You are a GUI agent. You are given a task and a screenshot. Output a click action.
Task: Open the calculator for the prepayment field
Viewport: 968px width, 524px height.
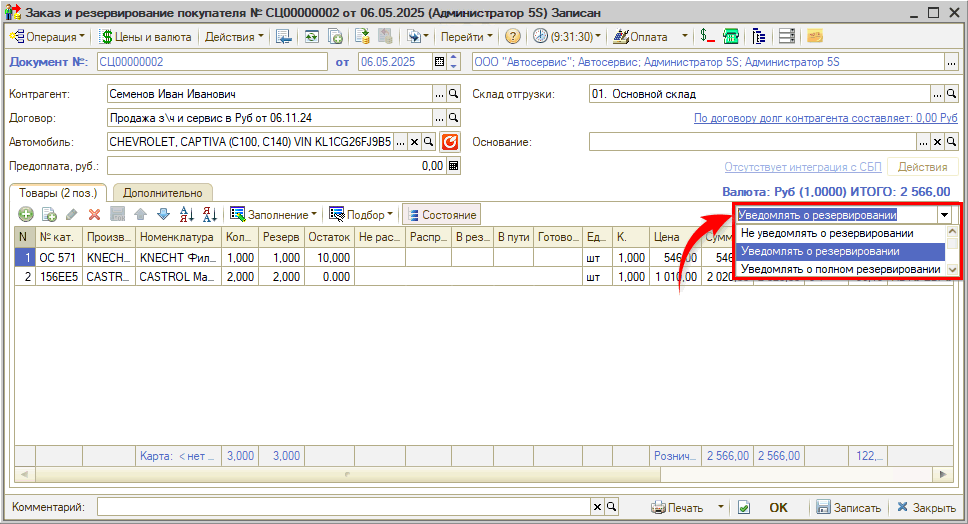click(453, 166)
